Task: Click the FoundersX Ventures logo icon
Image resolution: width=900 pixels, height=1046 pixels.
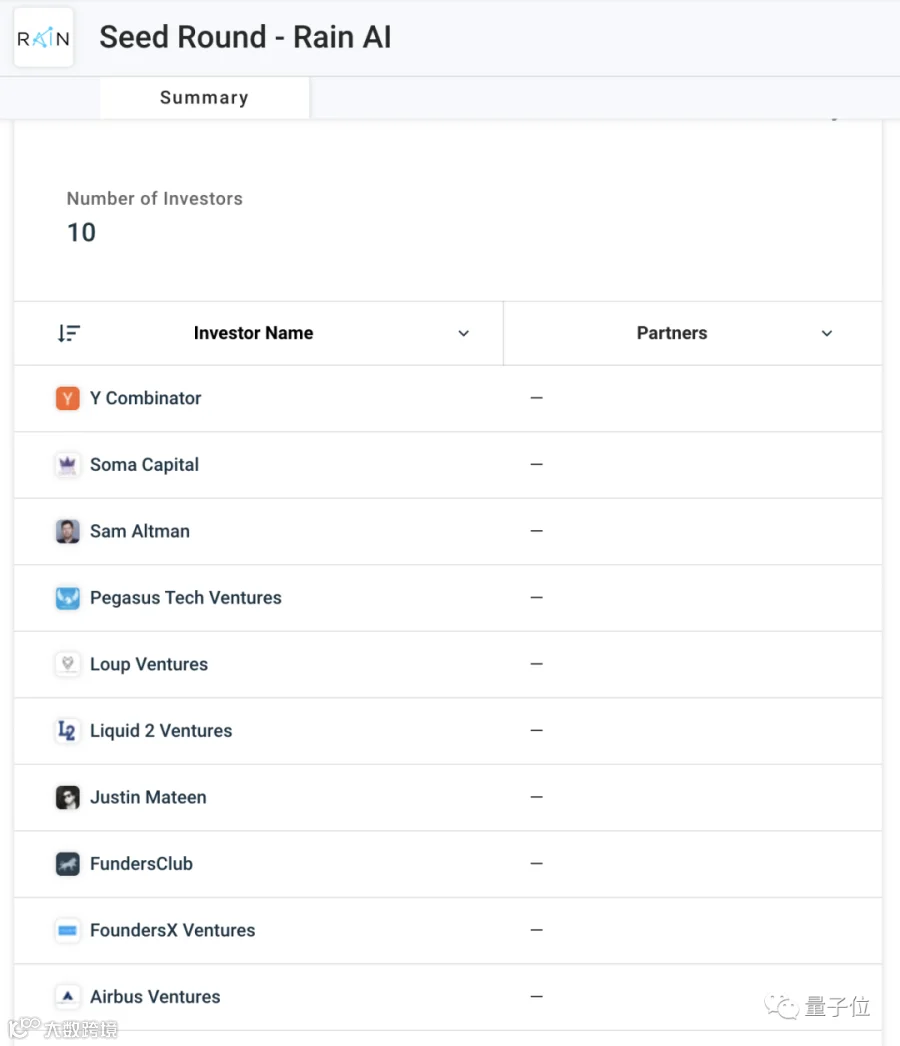Action: tap(67, 930)
